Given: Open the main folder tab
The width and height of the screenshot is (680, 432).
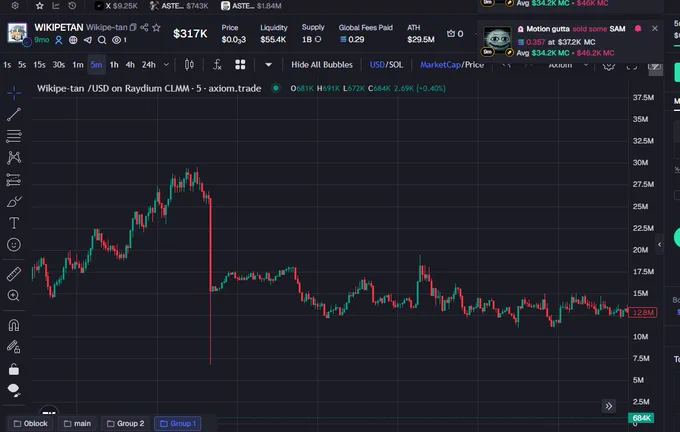Looking at the screenshot, I should click(77, 423).
